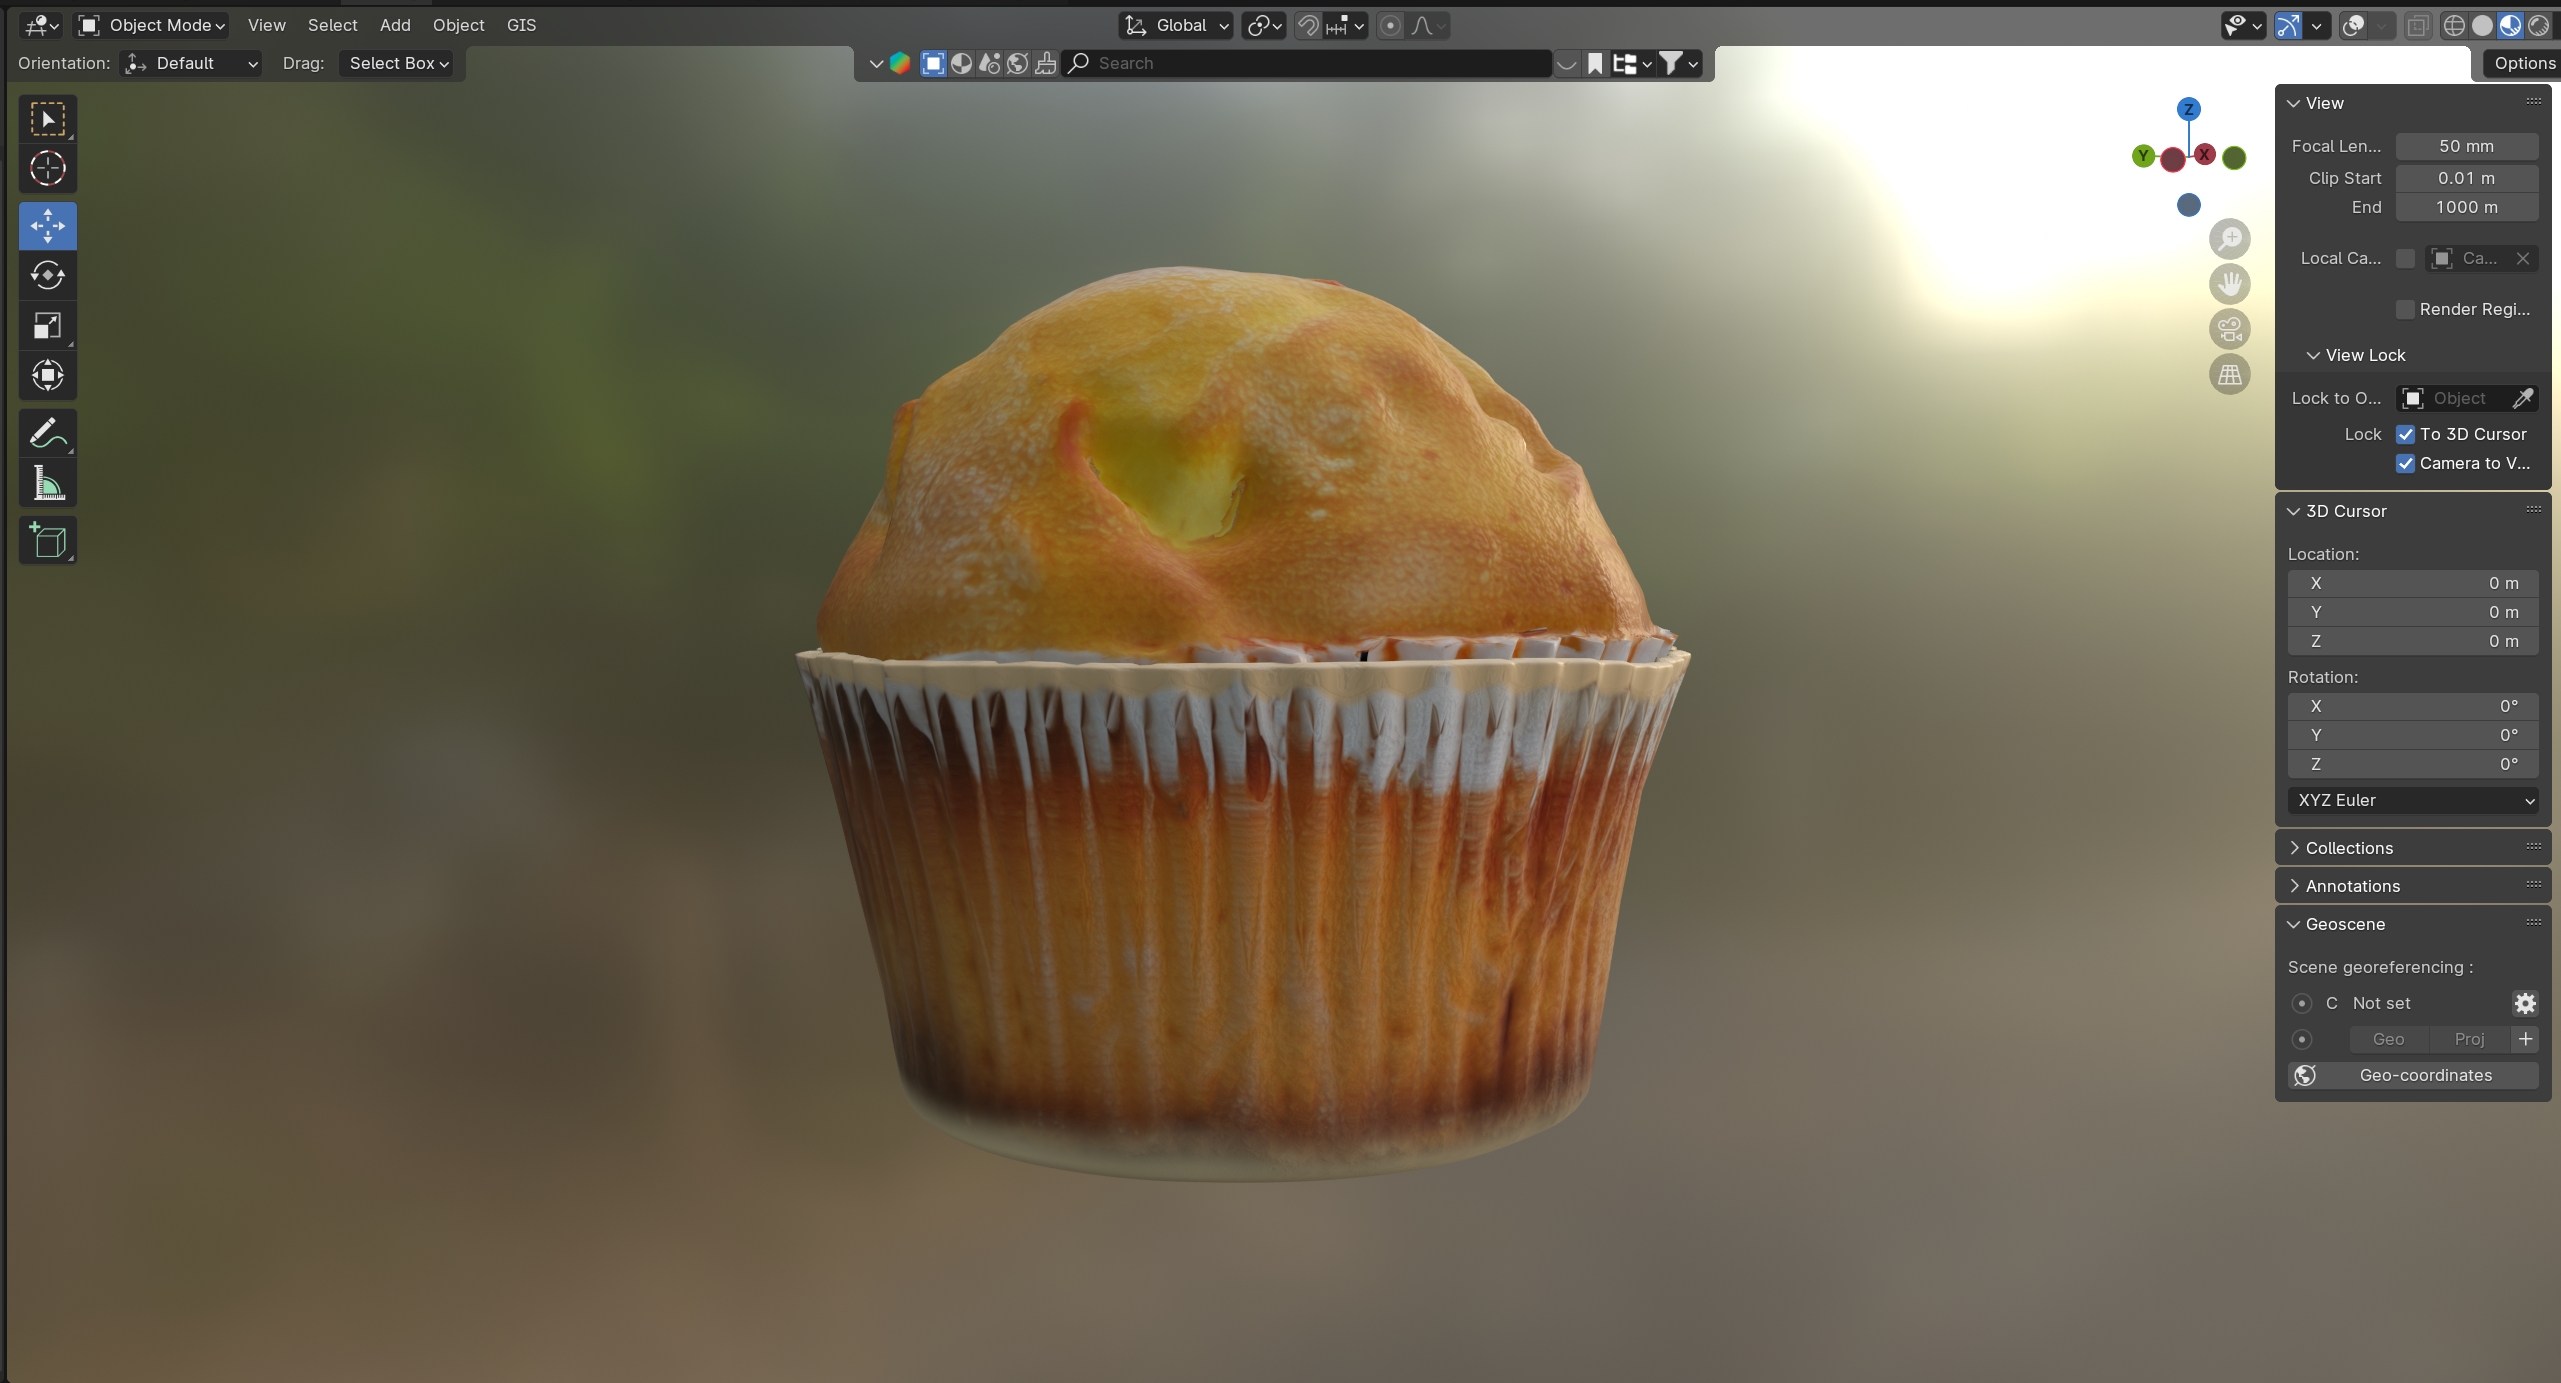Screen dimensions: 2561x1383
Task: Activate the Annotate pencil tool
Action: click(x=47, y=433)
